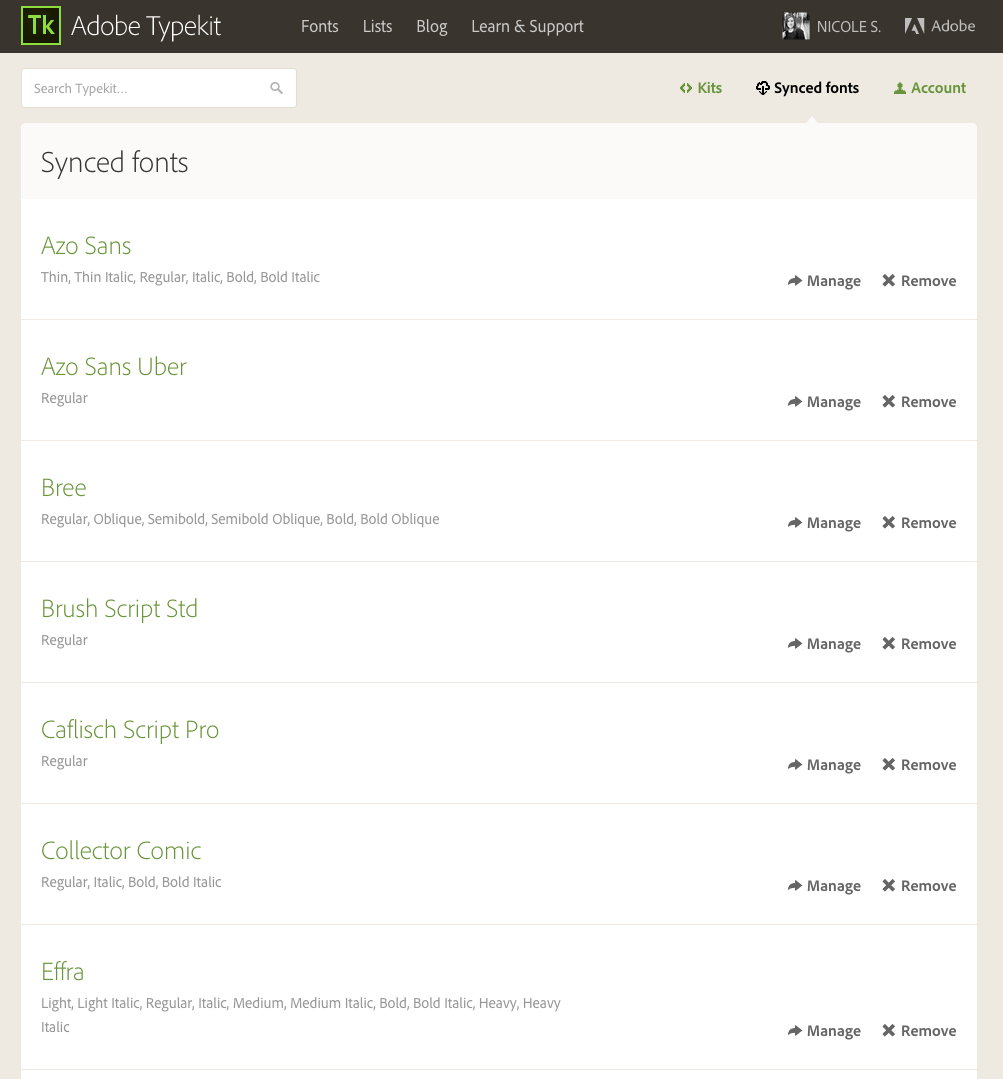Focus the Search Typekit input field
This screenshot has width=1003, height=1079.
pos(159,88)
